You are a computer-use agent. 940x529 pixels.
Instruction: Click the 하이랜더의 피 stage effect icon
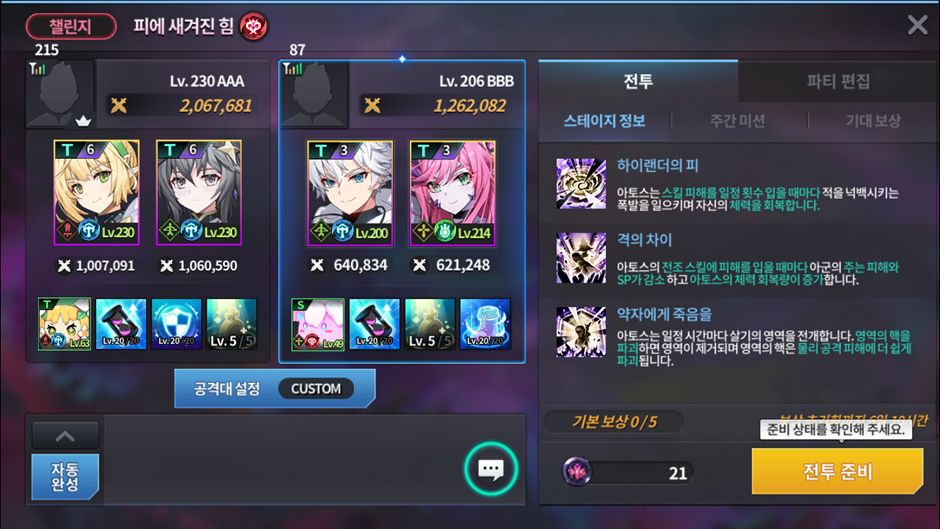point(581,184)
